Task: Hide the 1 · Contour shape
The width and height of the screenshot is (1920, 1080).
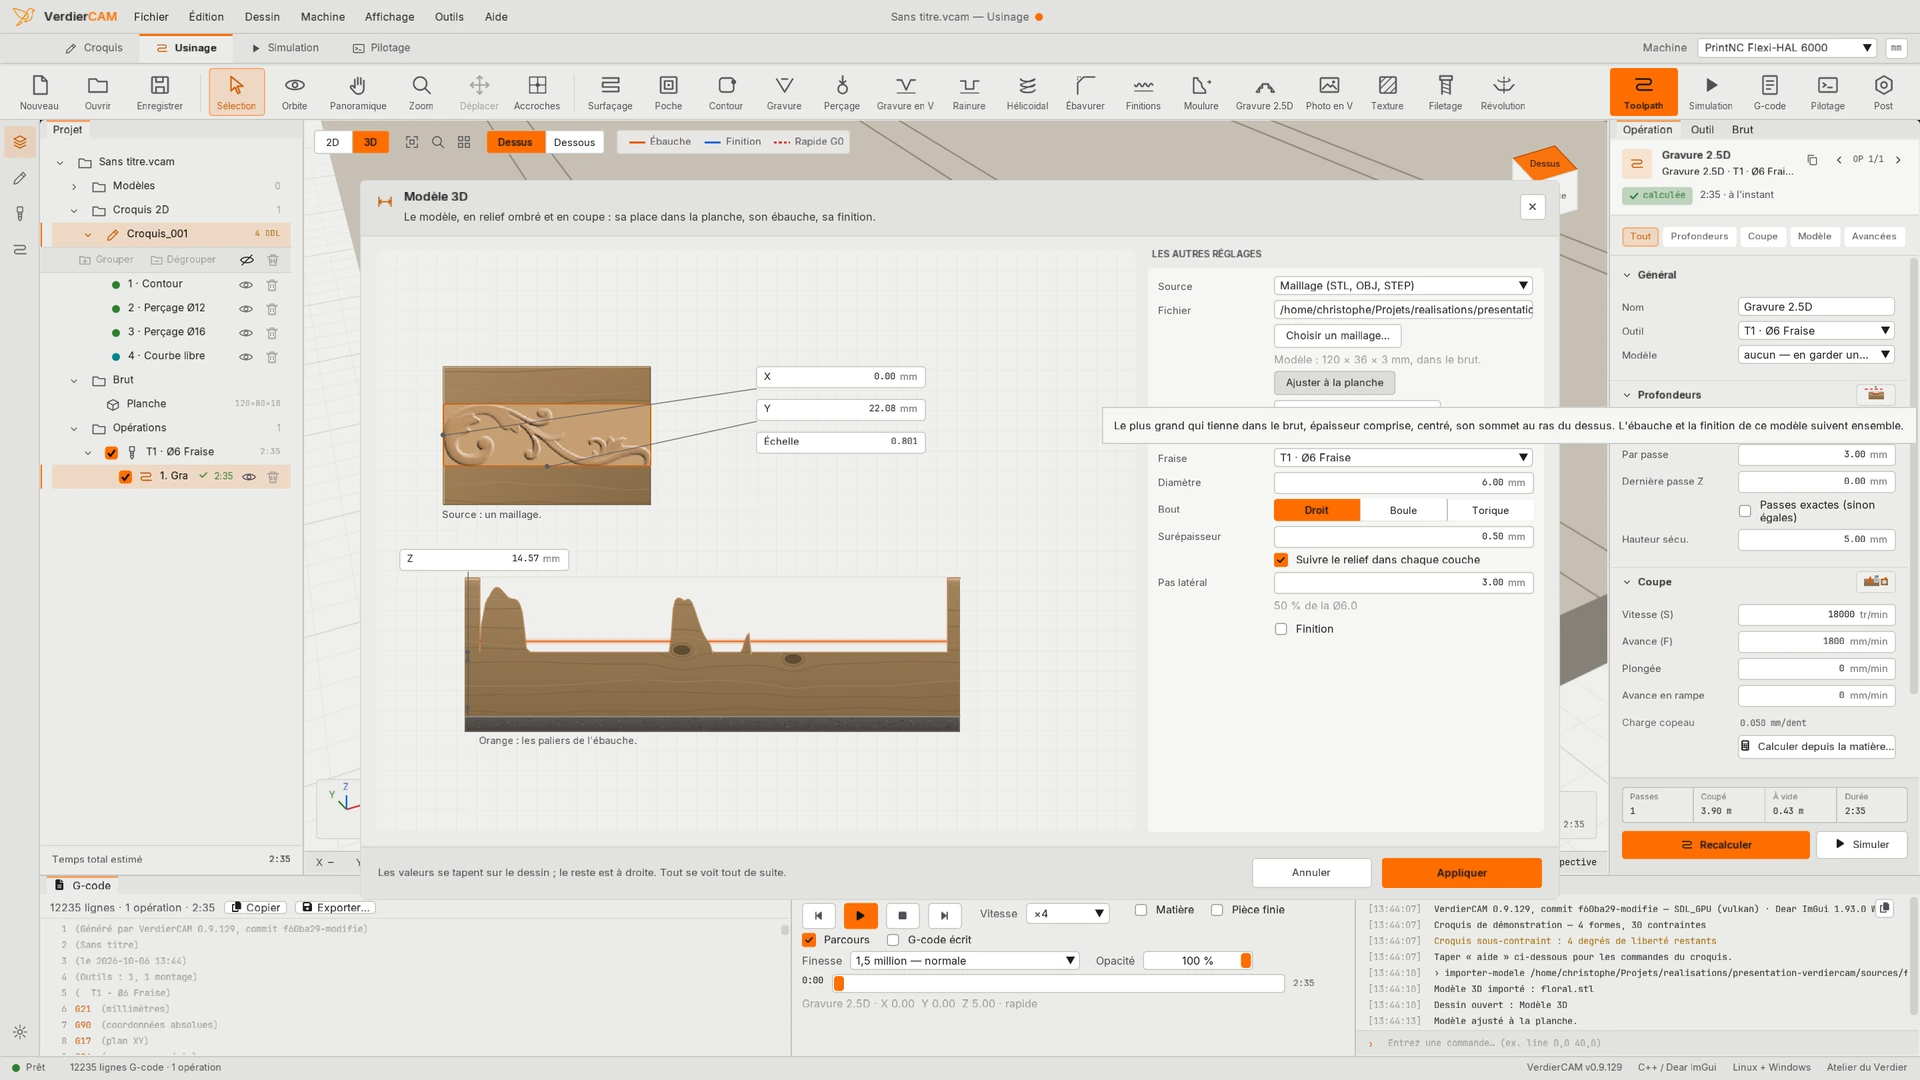Action: pos(246,285)
